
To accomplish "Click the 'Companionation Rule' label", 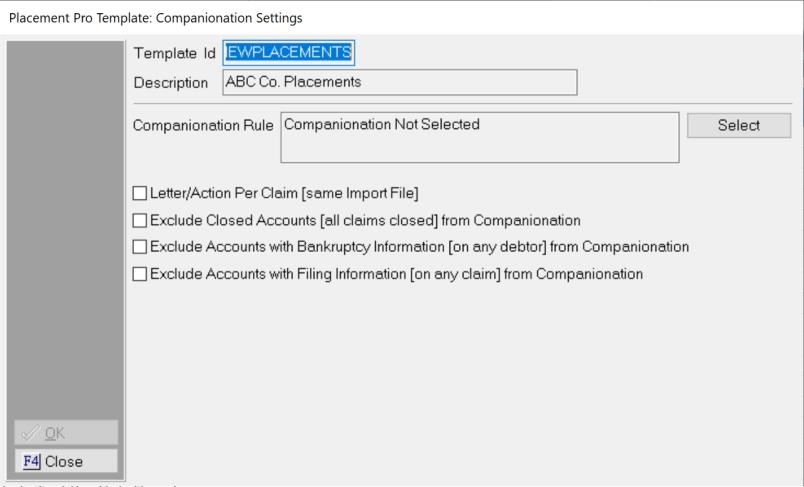I will point(203,126).
